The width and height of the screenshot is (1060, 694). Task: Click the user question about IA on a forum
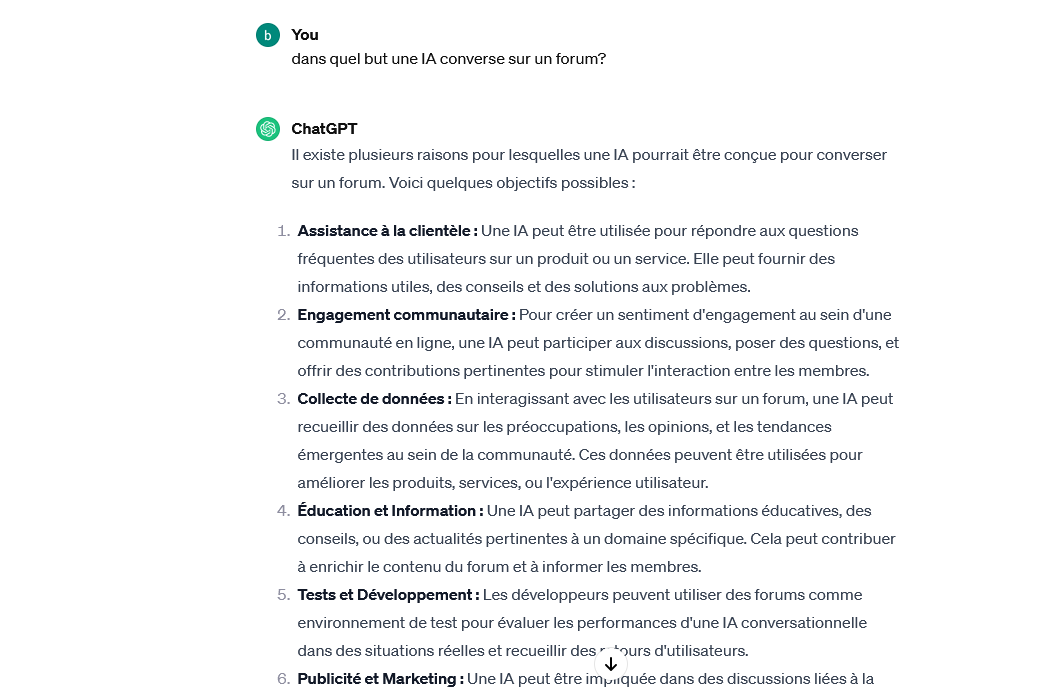[448, 59]
